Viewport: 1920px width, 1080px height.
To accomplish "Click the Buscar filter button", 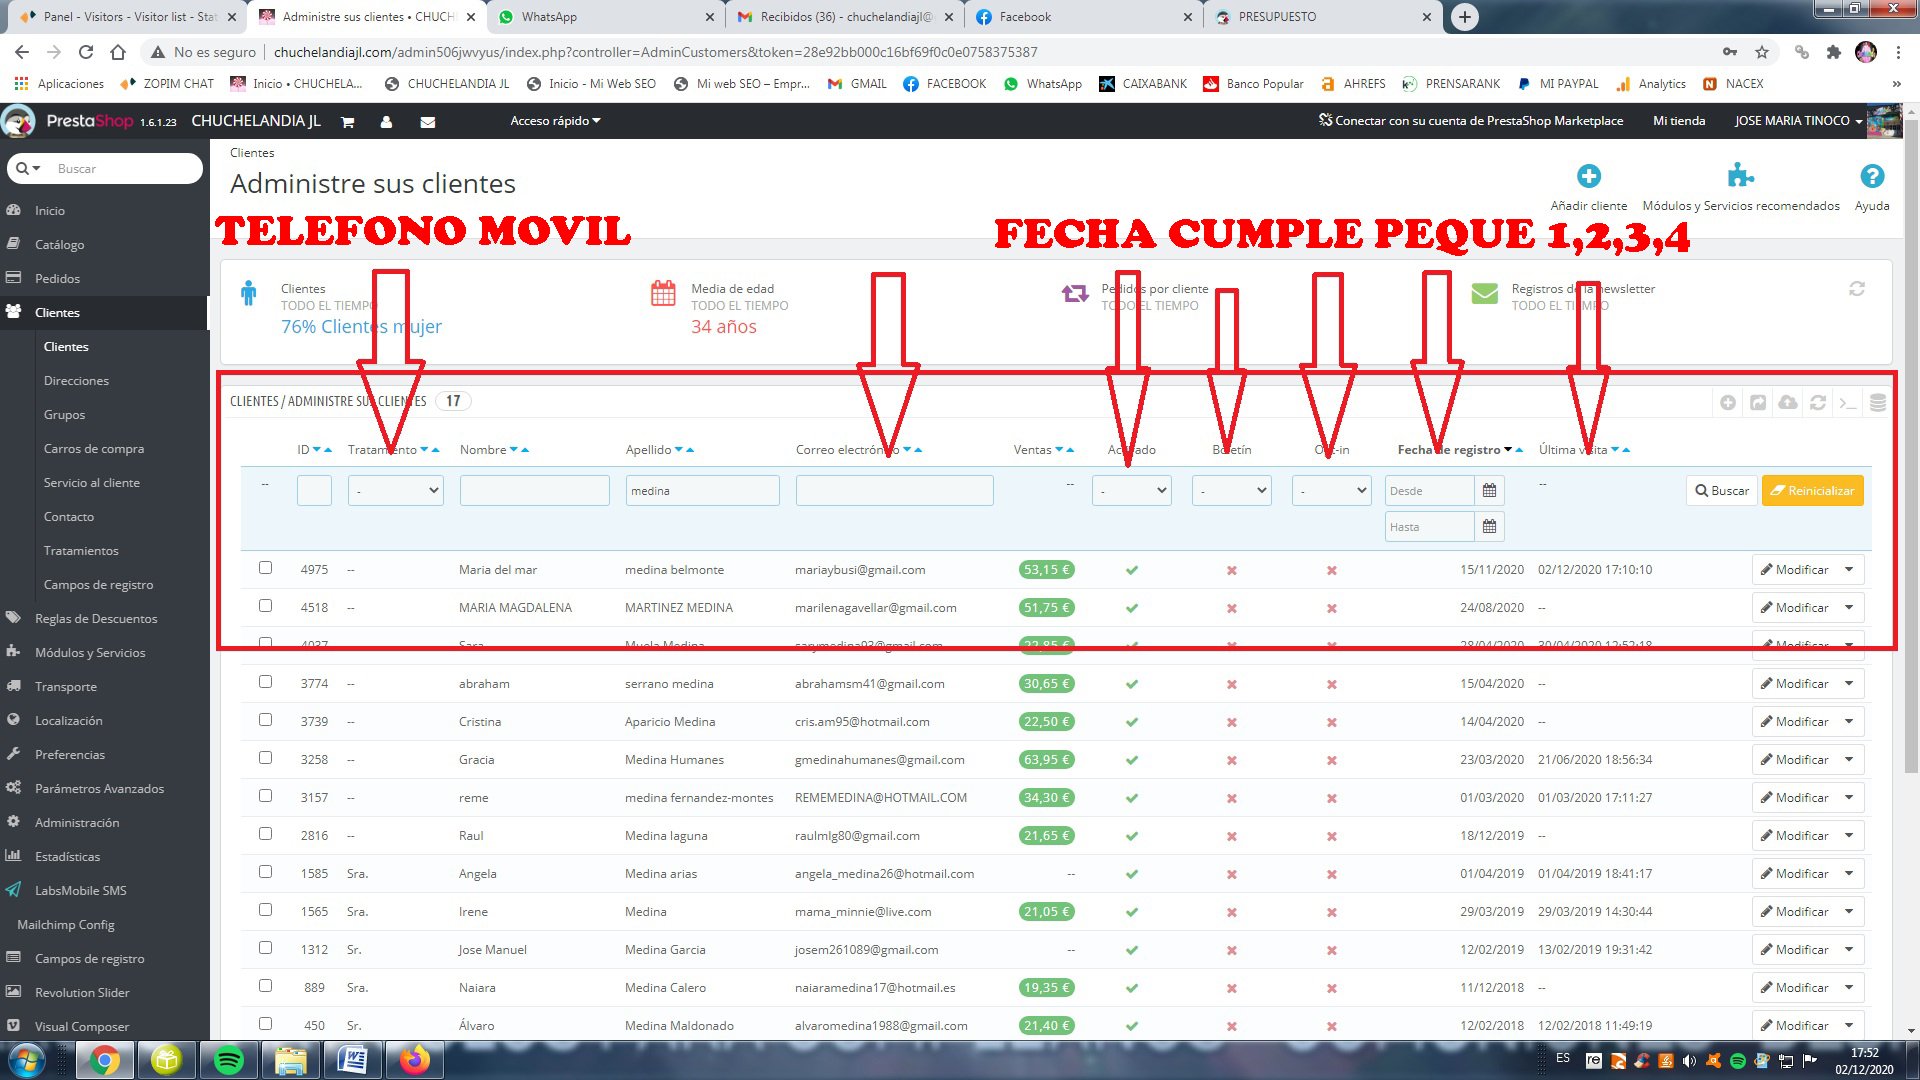I will coord(1721,491).
